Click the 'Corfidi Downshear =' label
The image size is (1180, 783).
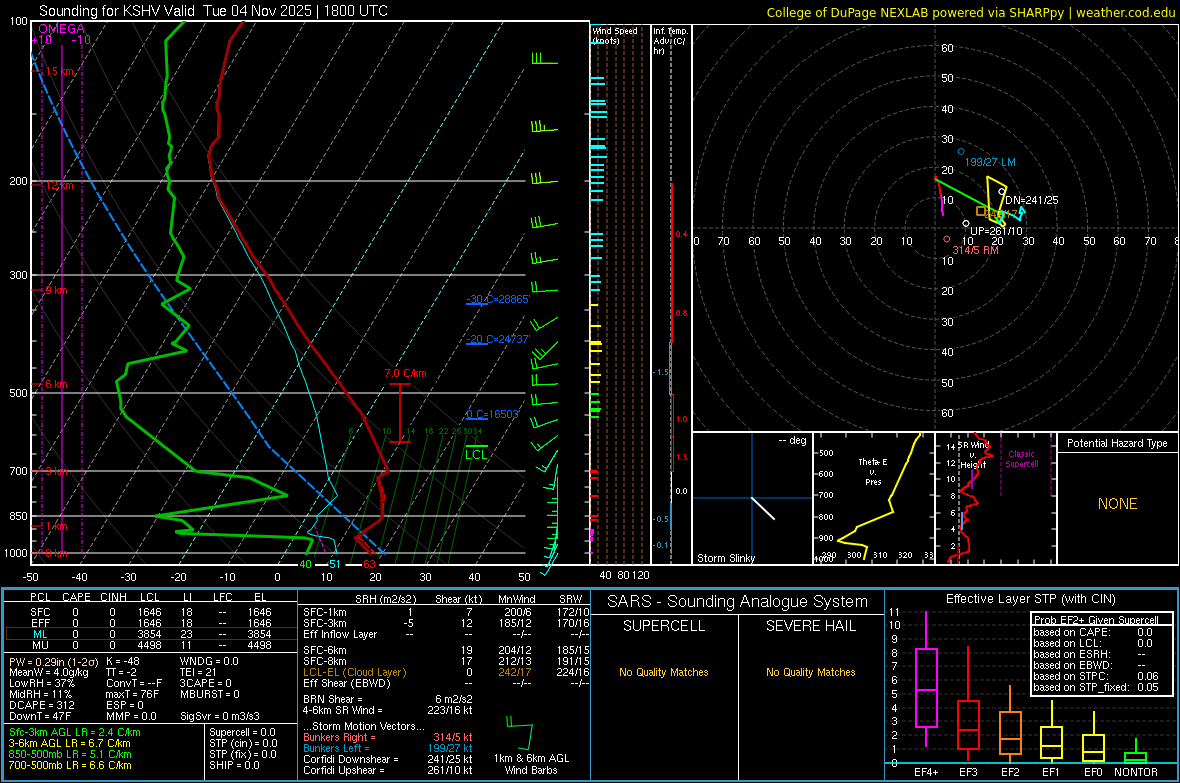(350, 759)
